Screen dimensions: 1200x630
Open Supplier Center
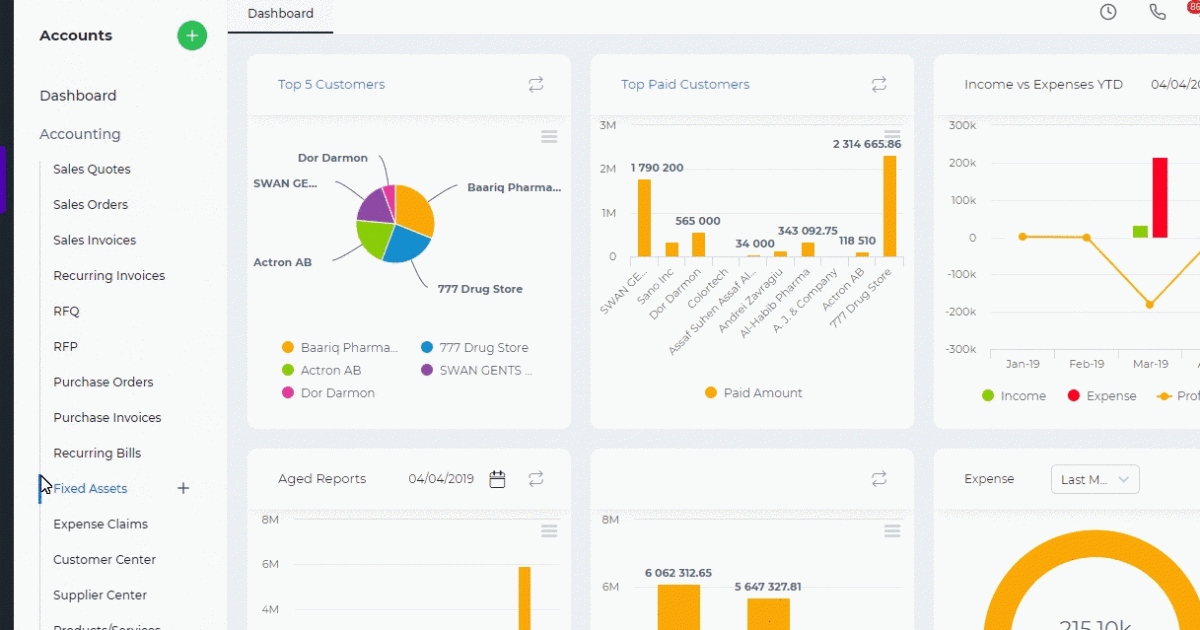[x=100, y=595]
